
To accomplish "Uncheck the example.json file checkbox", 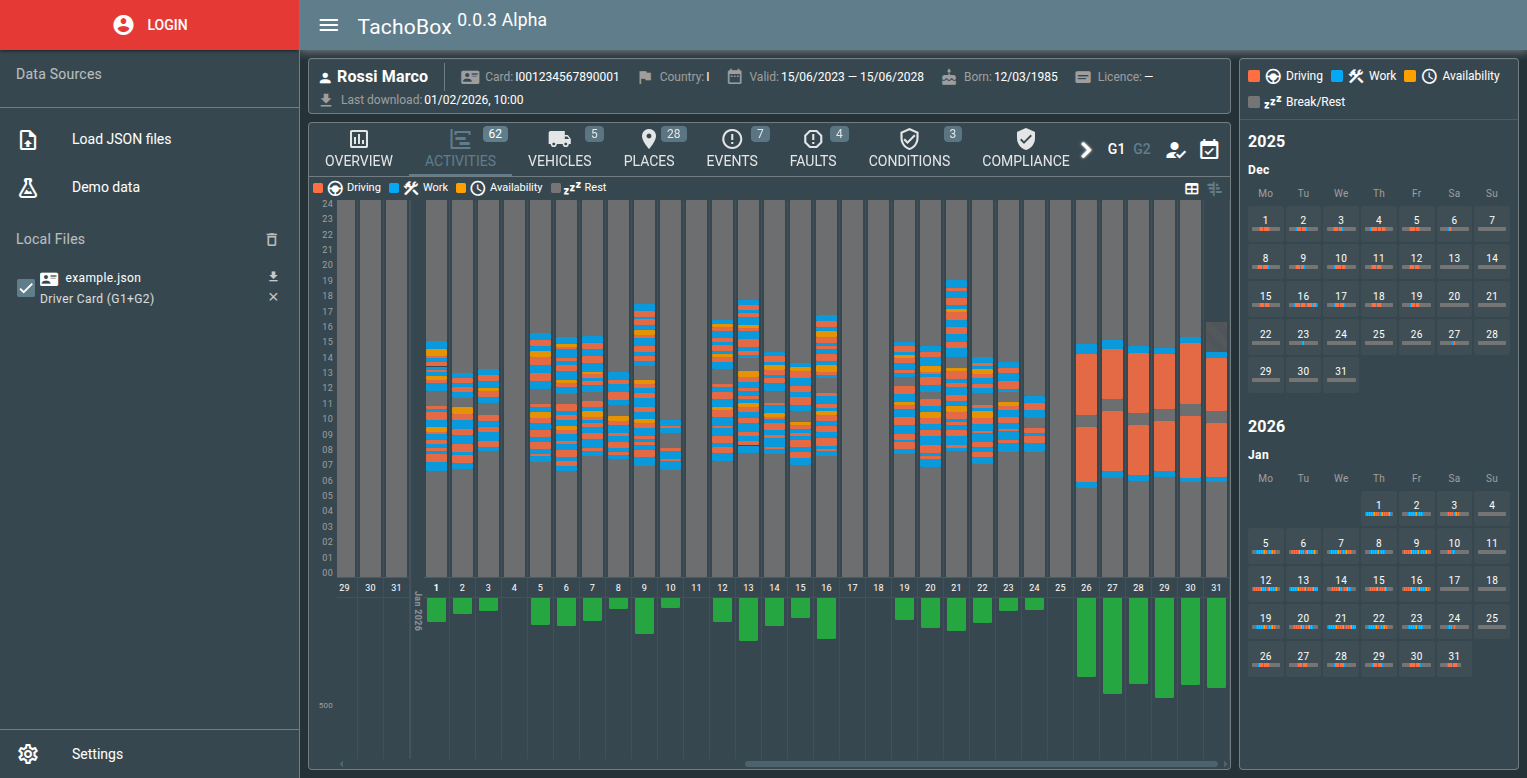I will [26, 288].
